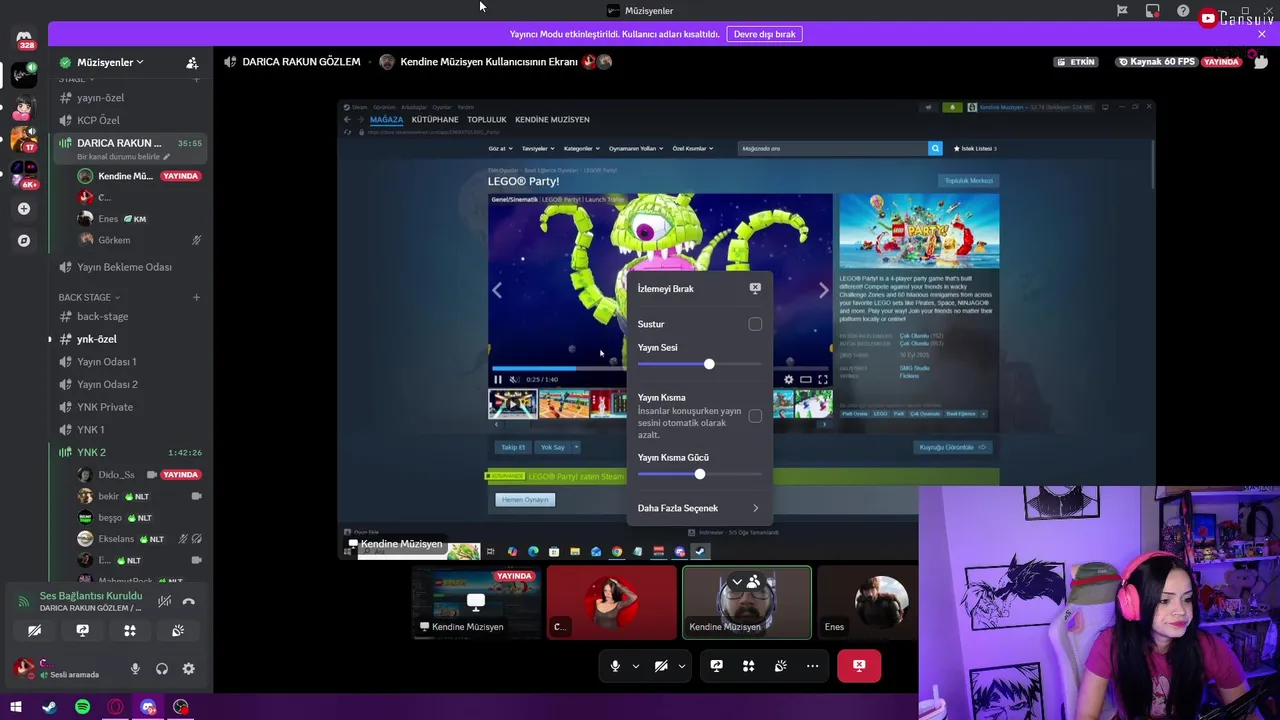The height and width of the screenshot is (720, 1280).
Task: Select Görkem in the voice channel list
Action: (140, 240)
